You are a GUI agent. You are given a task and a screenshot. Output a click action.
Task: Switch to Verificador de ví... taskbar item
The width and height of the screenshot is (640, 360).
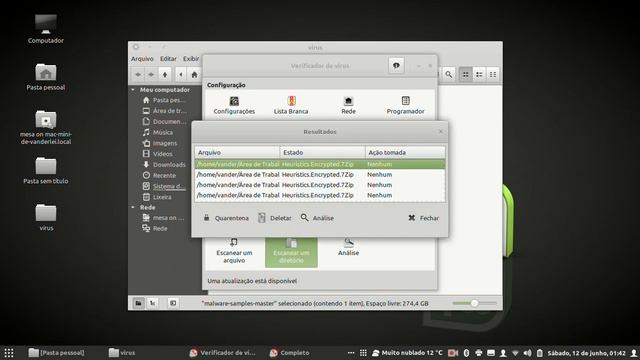[x=222, y=353]
